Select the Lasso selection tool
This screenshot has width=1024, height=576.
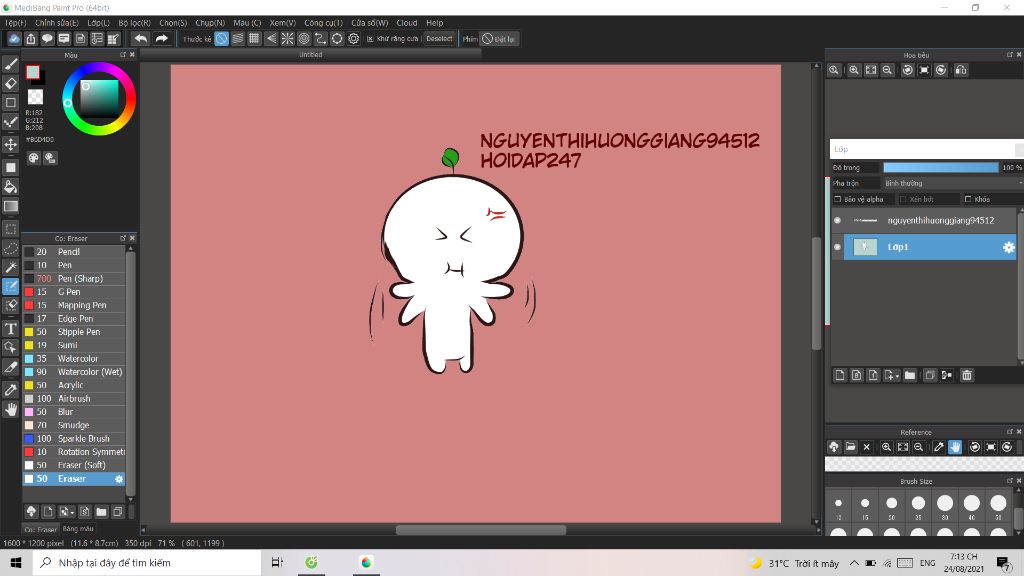click(10, 248)
